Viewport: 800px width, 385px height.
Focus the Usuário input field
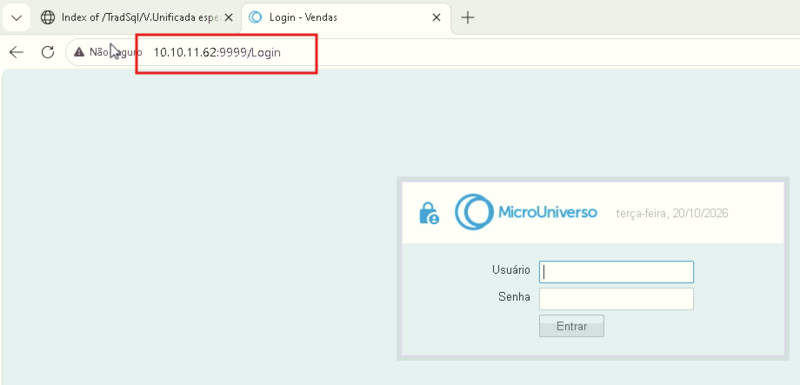click(616, 272)
